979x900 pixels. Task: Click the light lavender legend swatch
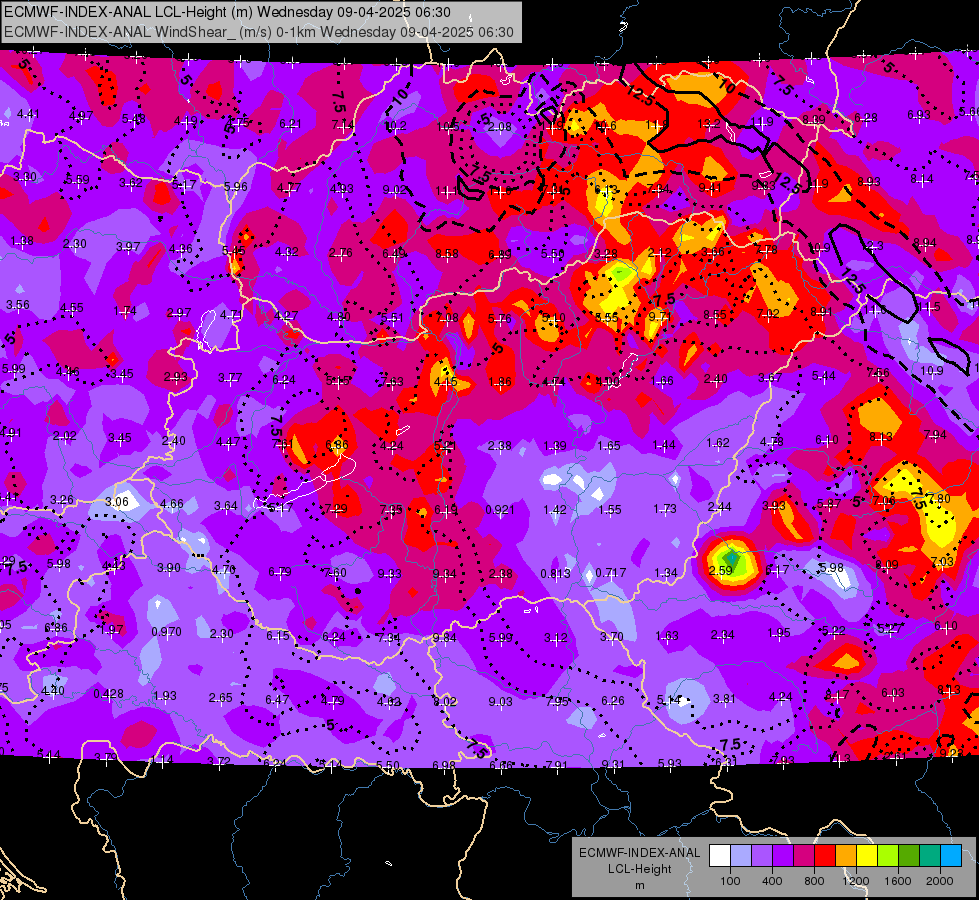tap(741, 856)
